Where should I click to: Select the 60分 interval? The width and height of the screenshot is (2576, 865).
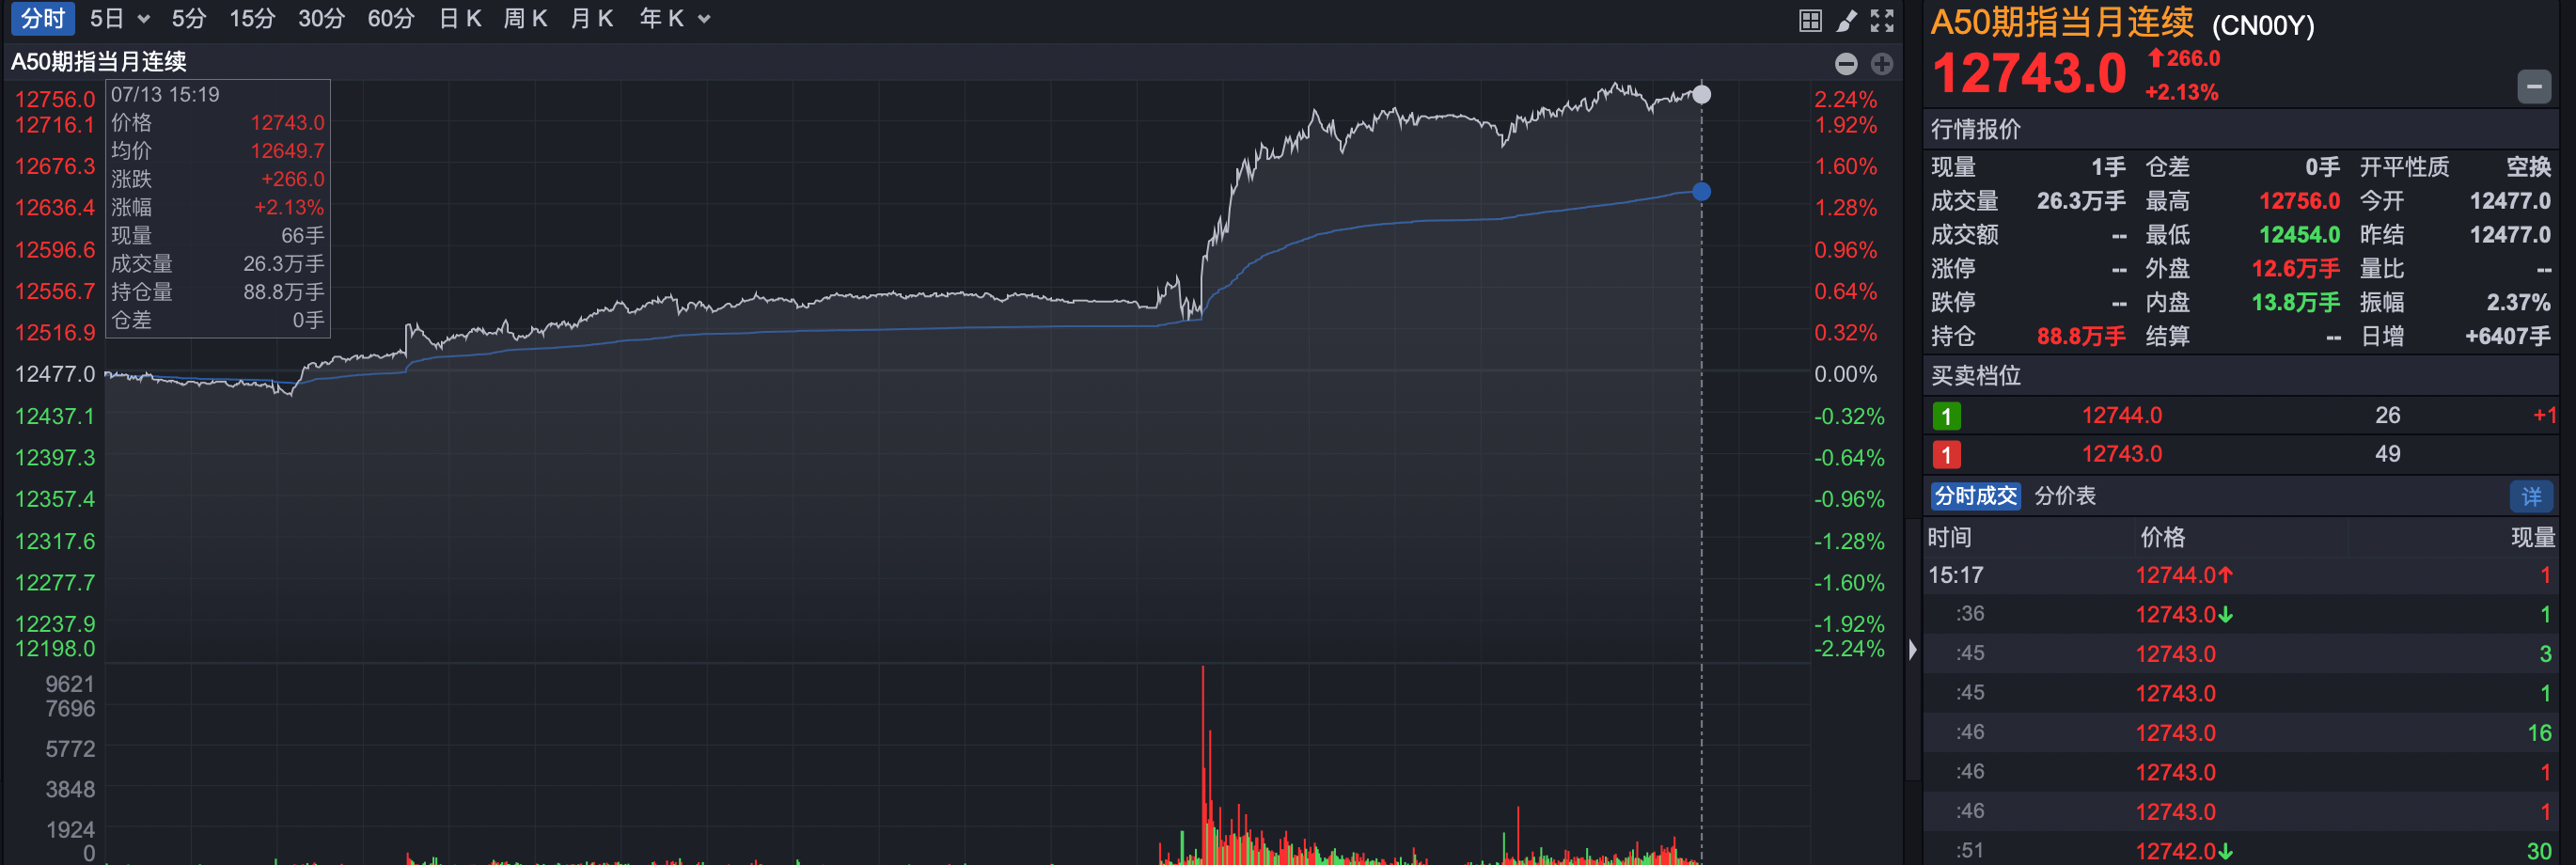390,19
